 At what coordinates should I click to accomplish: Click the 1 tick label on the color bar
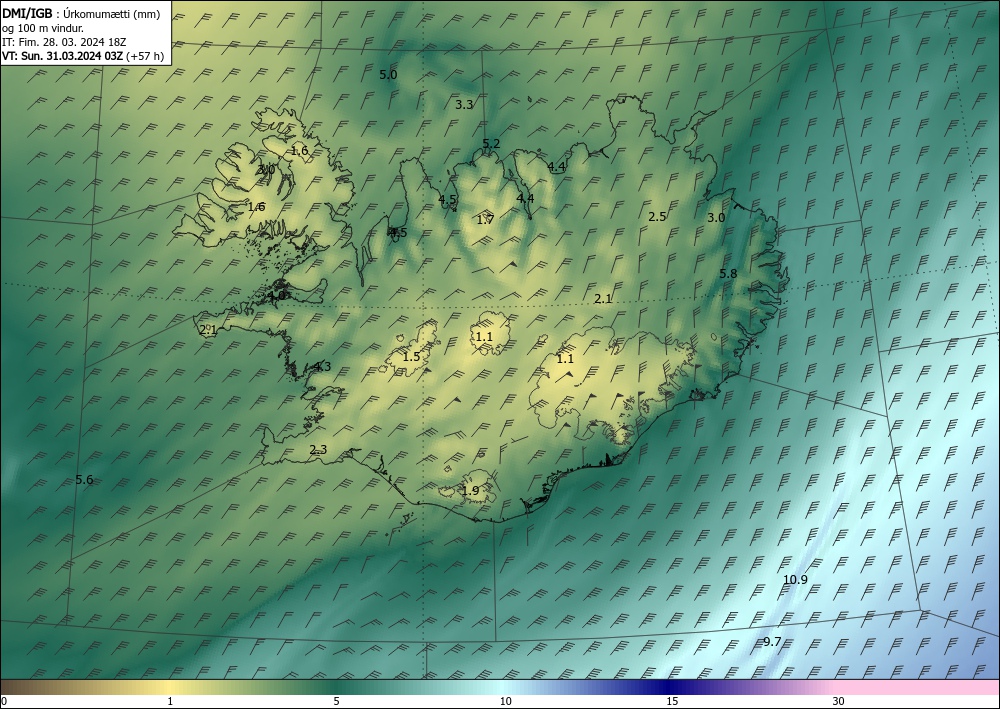tap(170, 702)
